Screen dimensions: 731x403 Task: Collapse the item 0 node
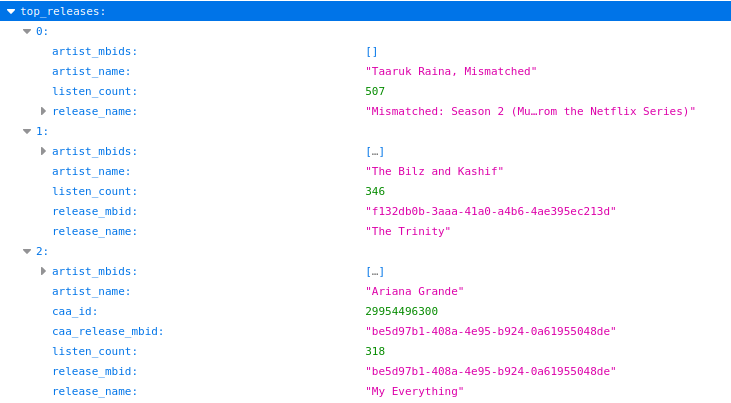[x=27, y=31]
